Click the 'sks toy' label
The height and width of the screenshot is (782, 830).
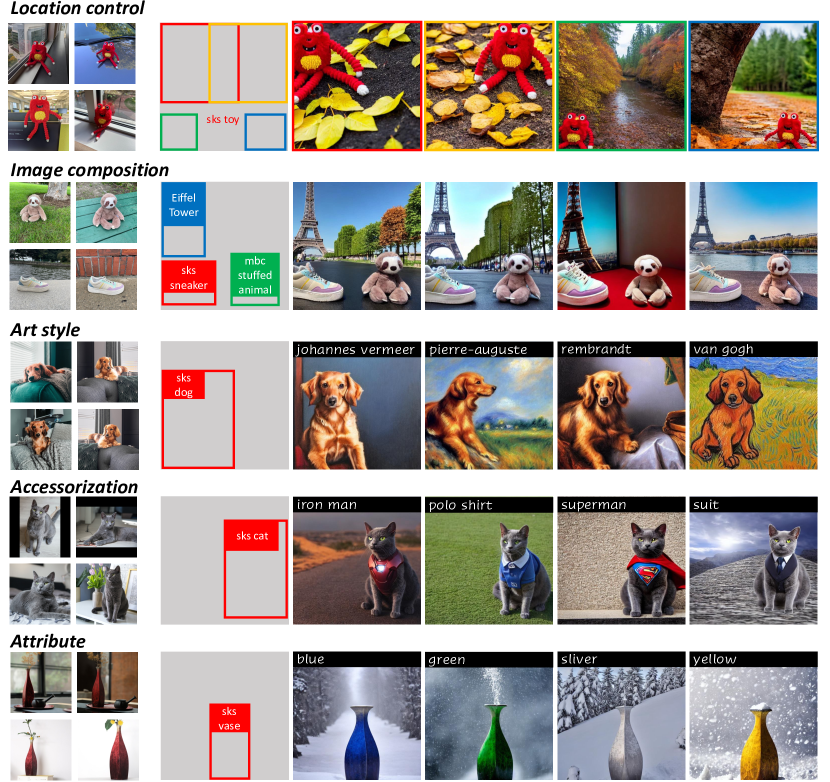point(222,119)
